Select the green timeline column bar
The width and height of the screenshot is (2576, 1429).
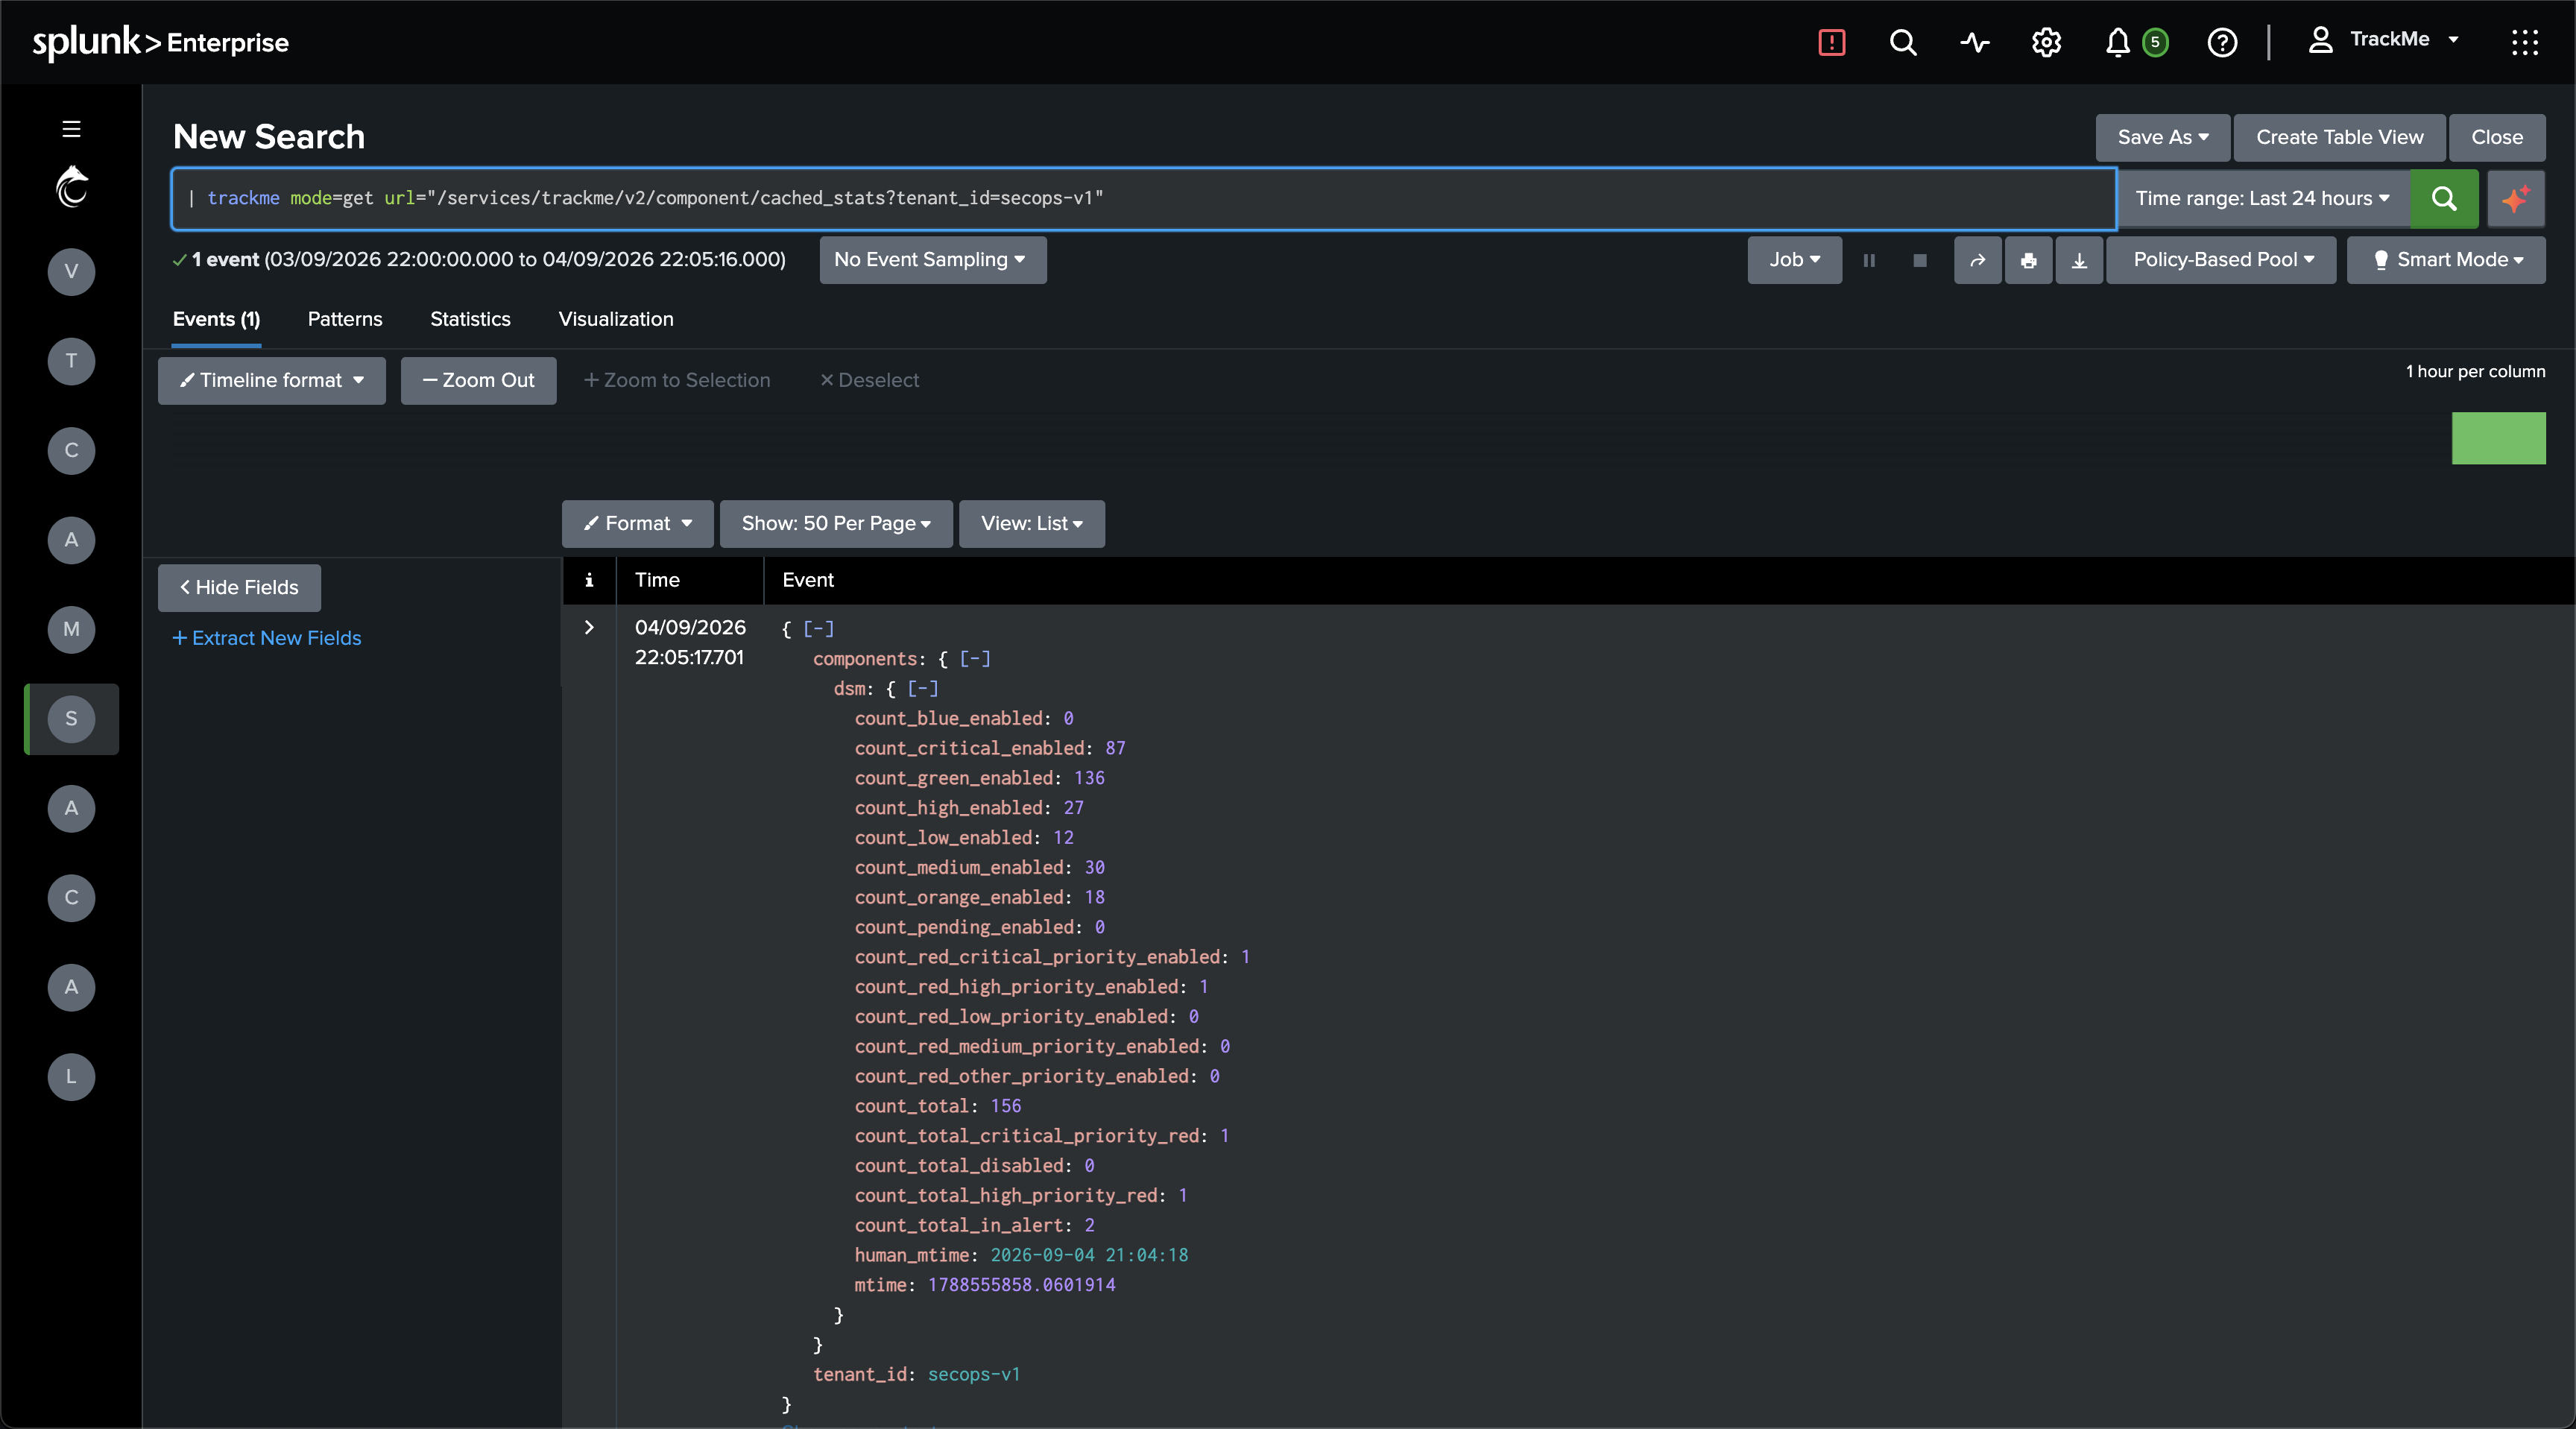tap(2498, 438)
